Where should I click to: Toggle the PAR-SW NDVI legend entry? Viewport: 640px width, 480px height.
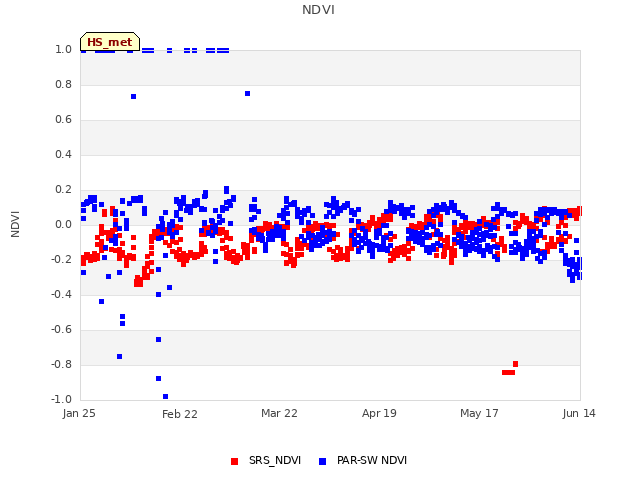(363, 461)
